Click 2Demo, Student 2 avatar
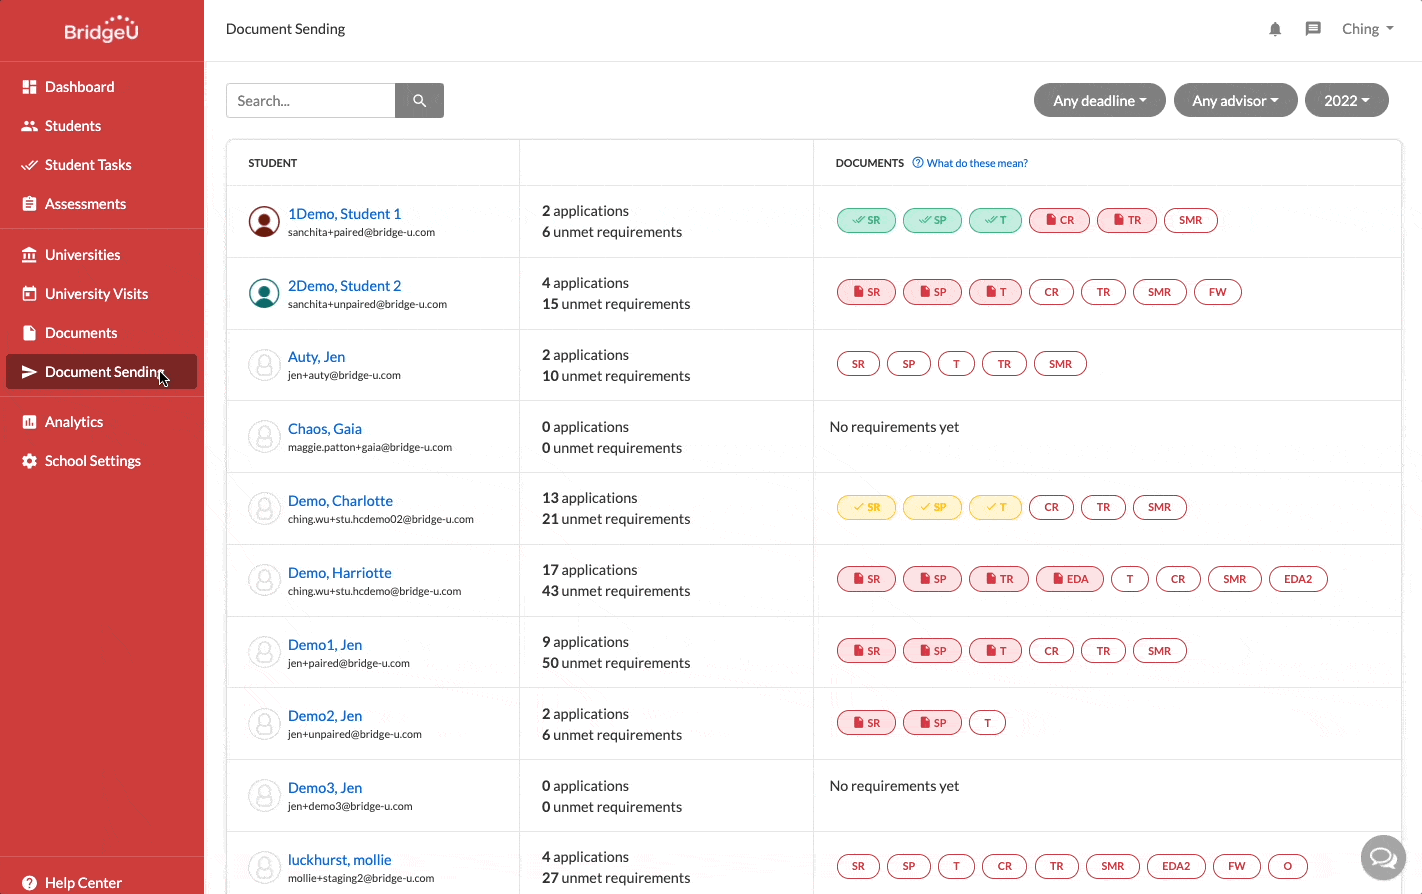 pos(264,293)
